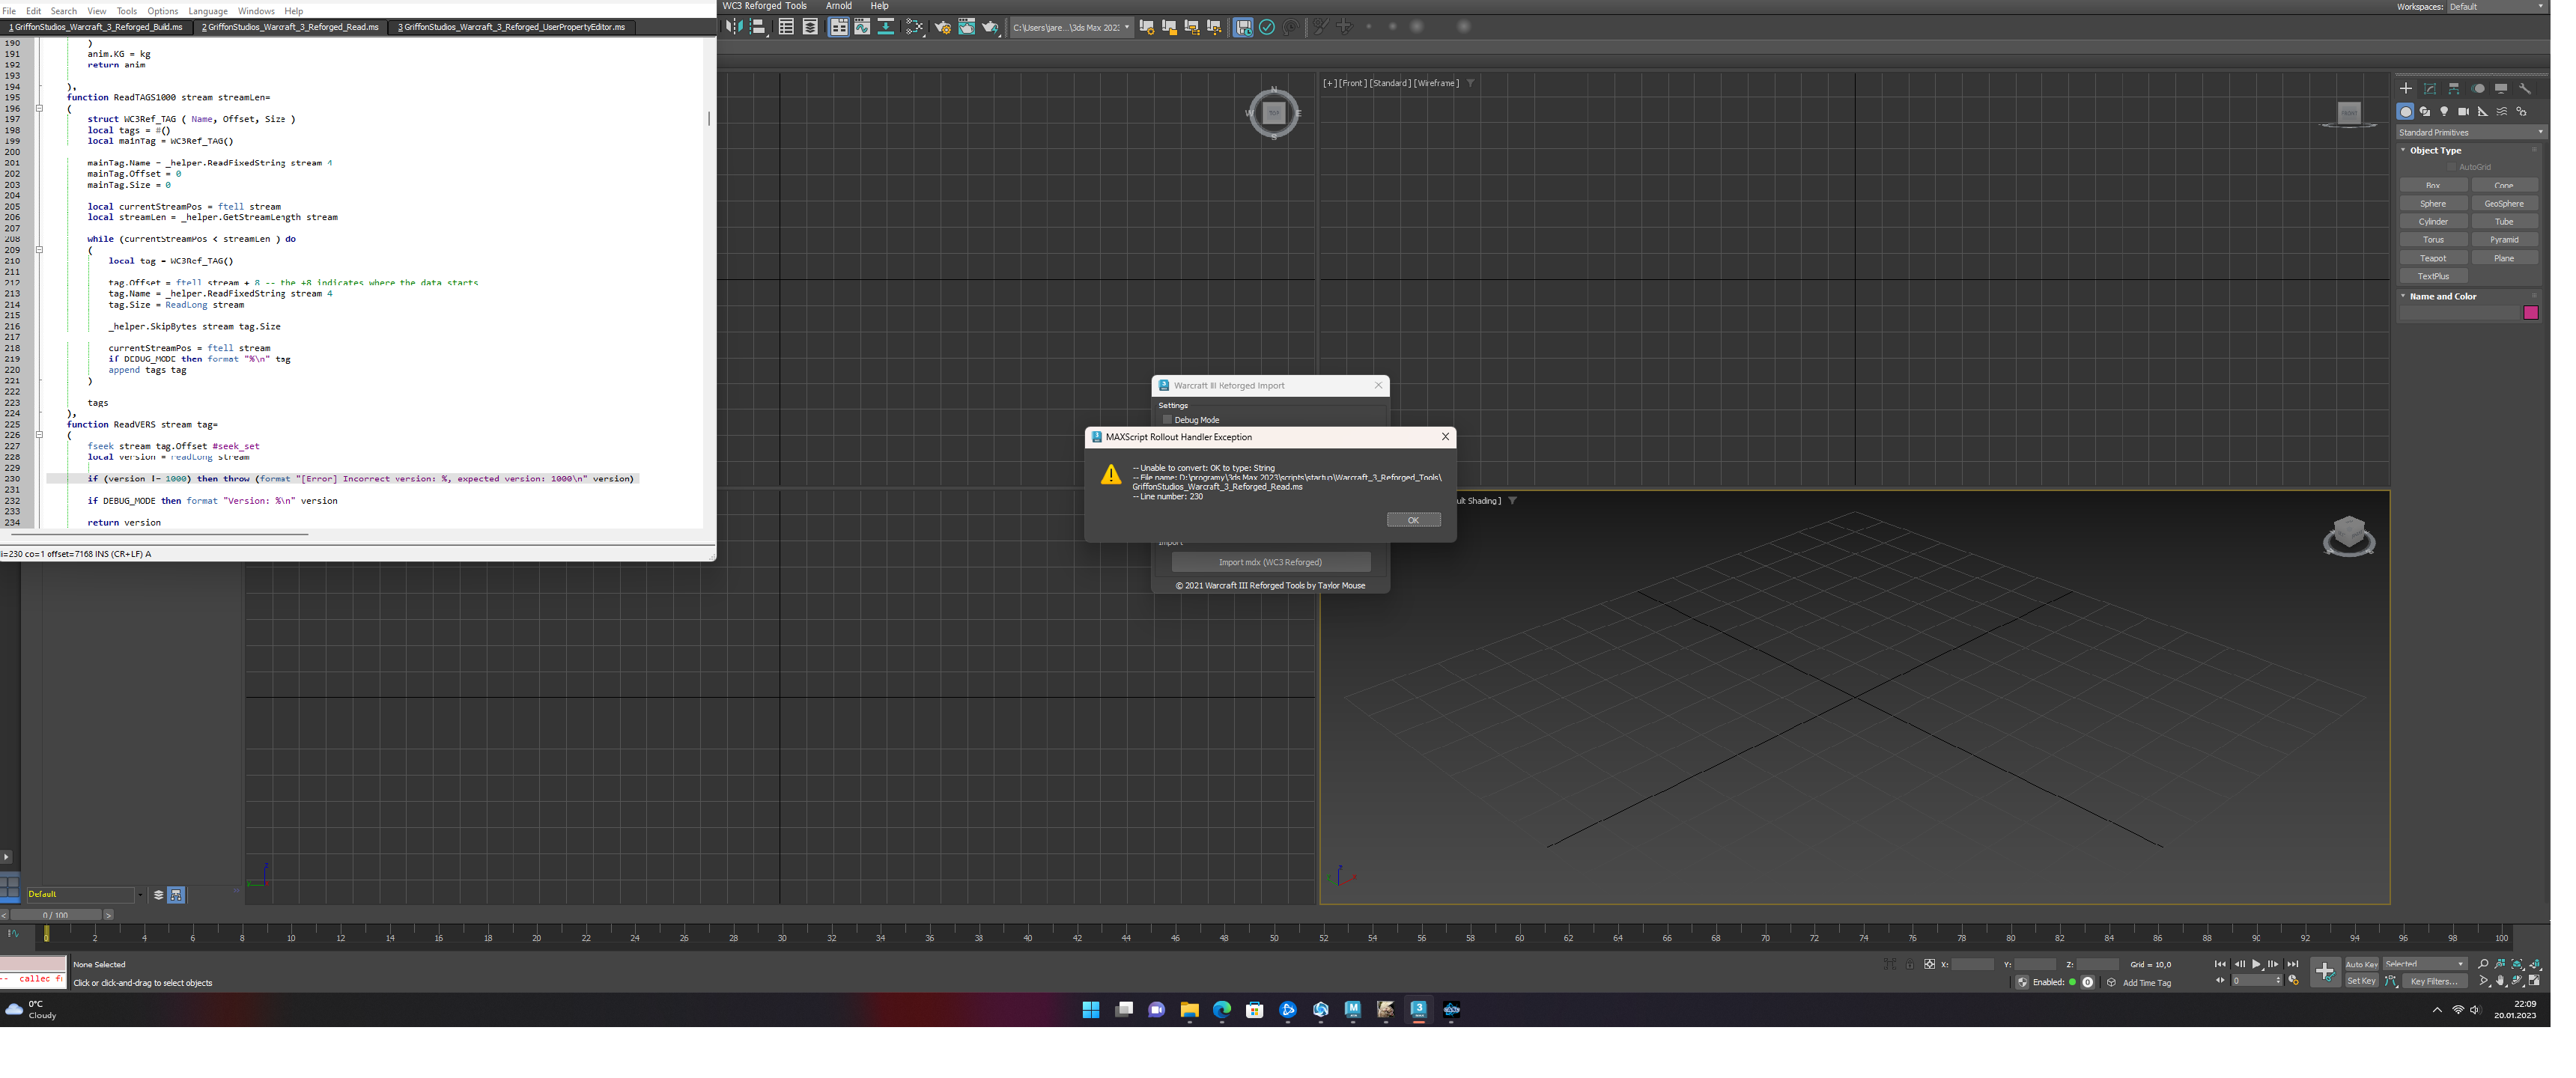Screen dimensions: 2576x1078
Task: Open the Modify command panel
Action: (x=2429, y=89)
